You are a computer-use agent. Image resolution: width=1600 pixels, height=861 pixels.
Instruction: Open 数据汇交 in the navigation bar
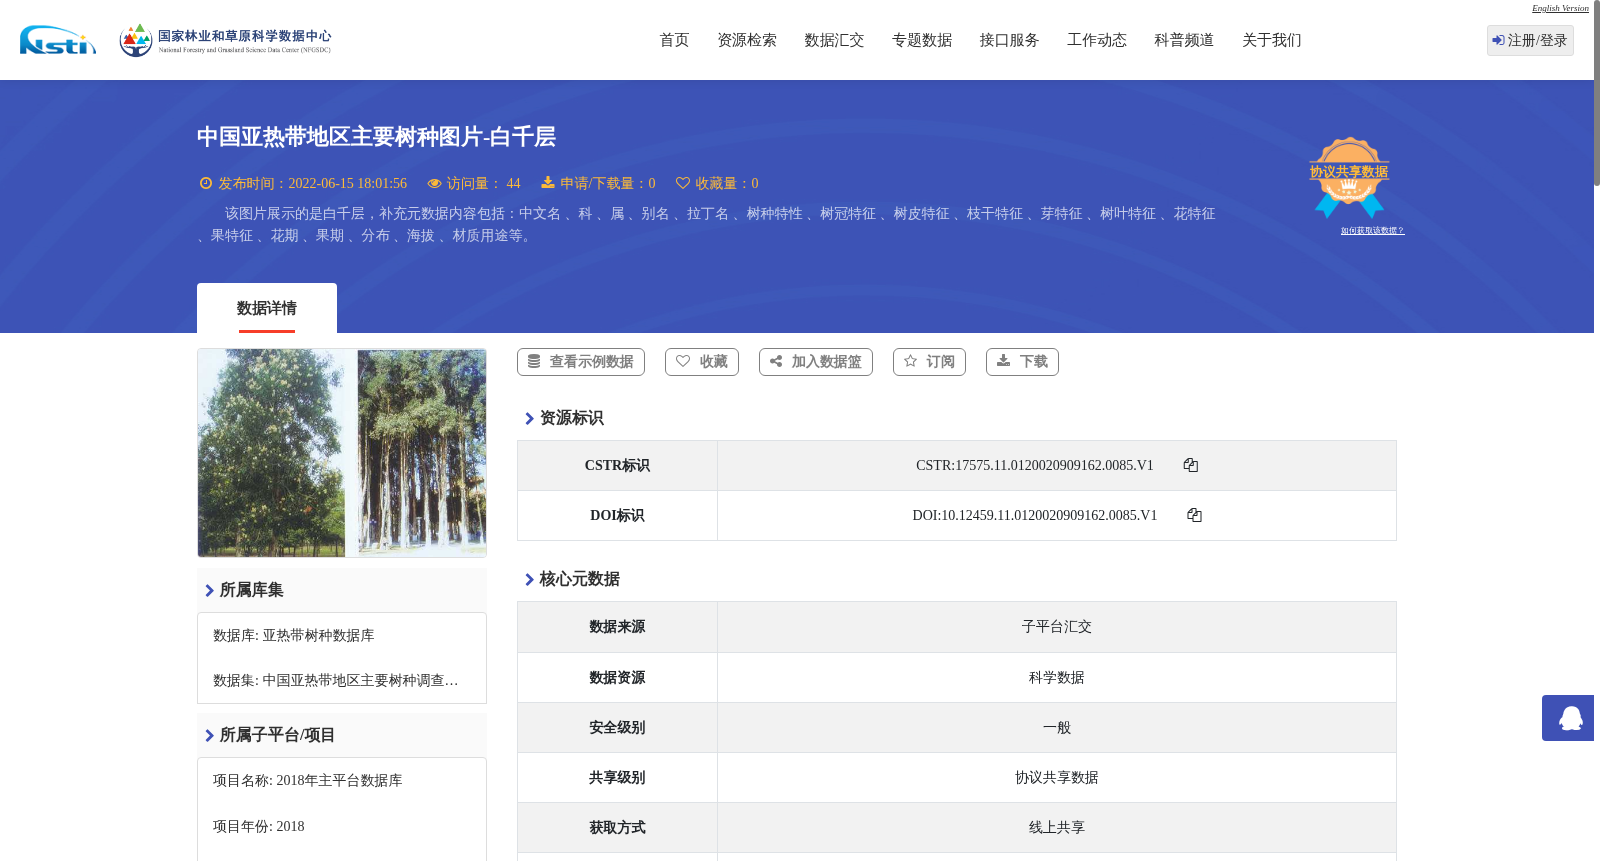tap(834, 40)
